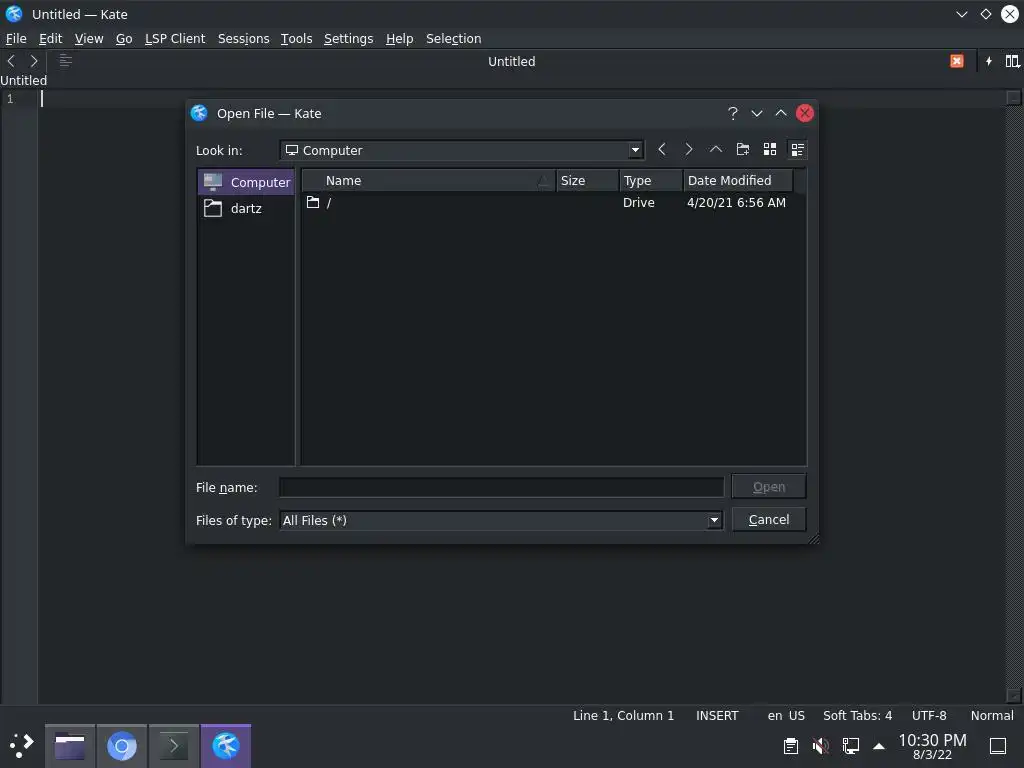Click the File name input field

[502, 487]
